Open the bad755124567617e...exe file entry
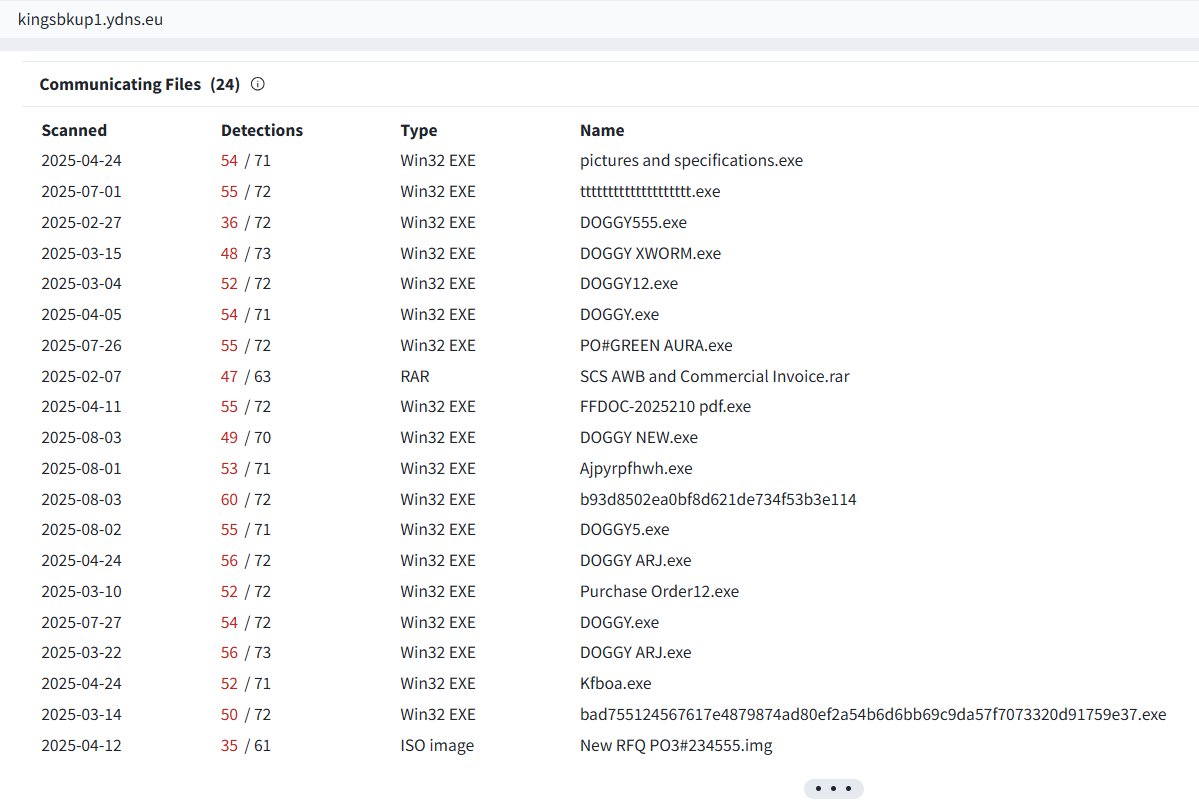Viewport: 1199px width, 807px height. point(872,714)
